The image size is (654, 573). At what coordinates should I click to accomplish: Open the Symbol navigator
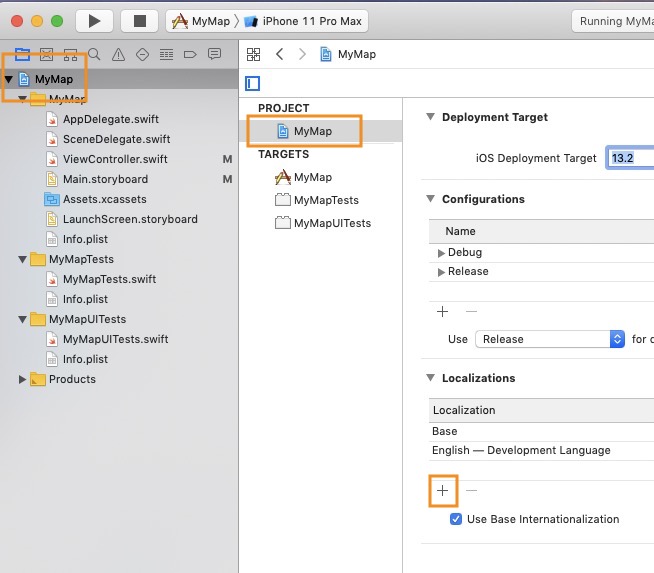pos(70,54)
